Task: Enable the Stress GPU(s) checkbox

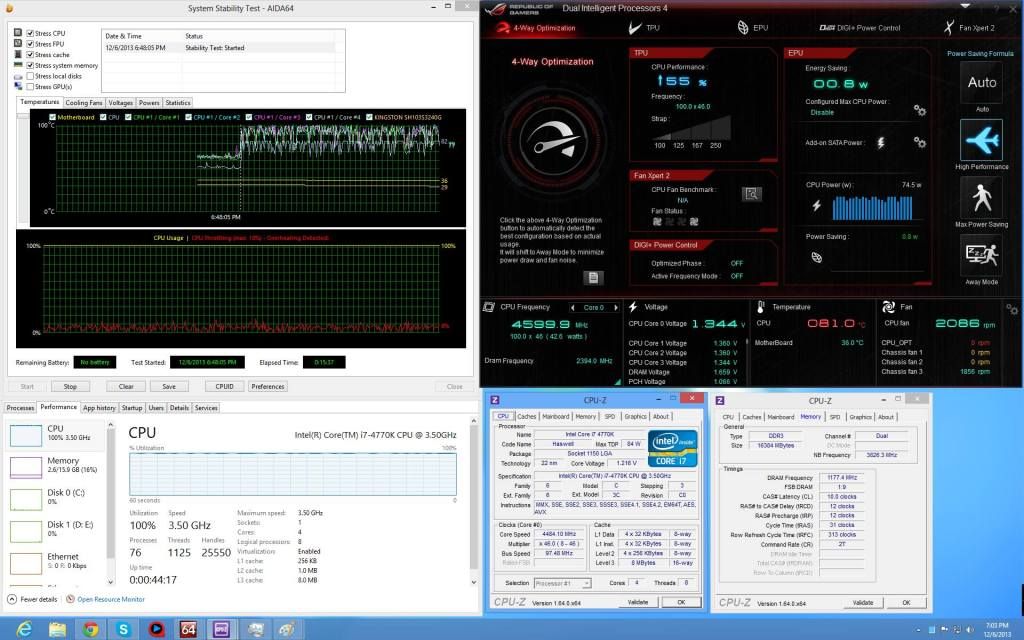Action: coord(31,87)
